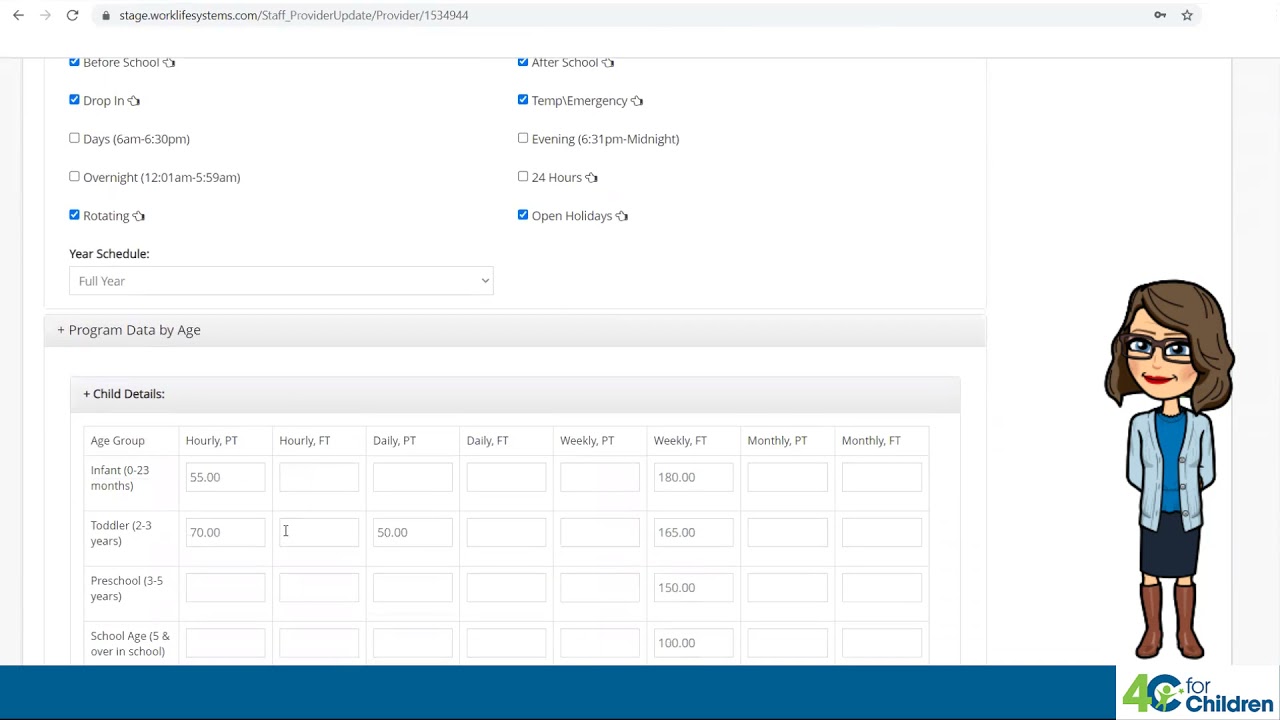Click Toddler Daily FT field
1280x720 pixels.
[x=506, y=532]
